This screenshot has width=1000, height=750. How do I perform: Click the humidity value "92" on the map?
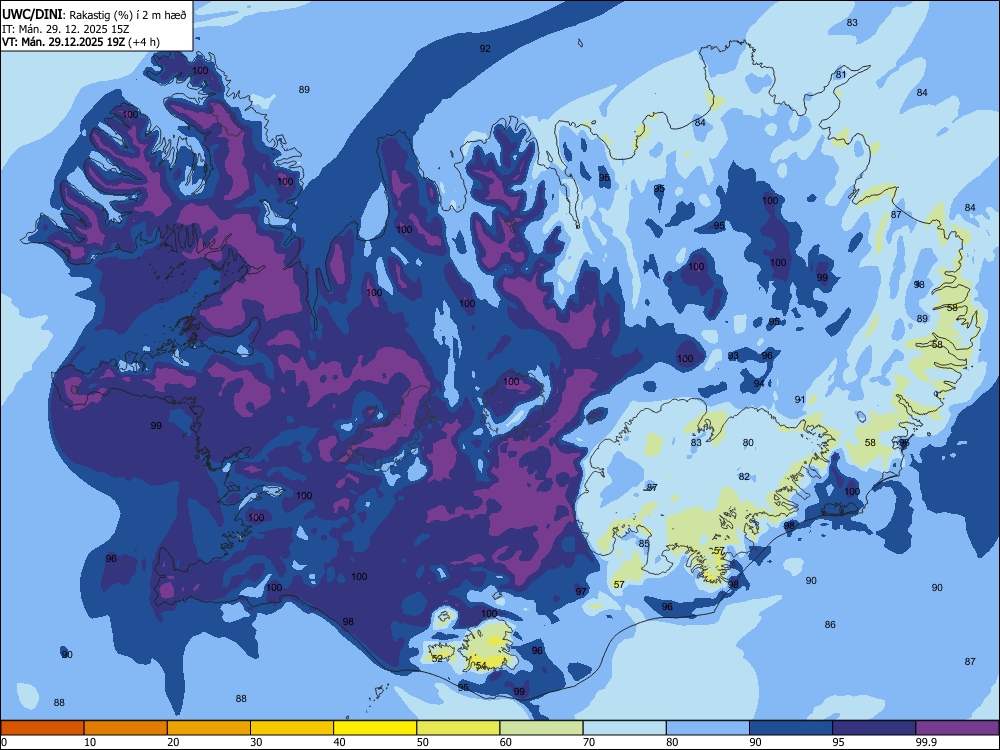coord(485,48)
